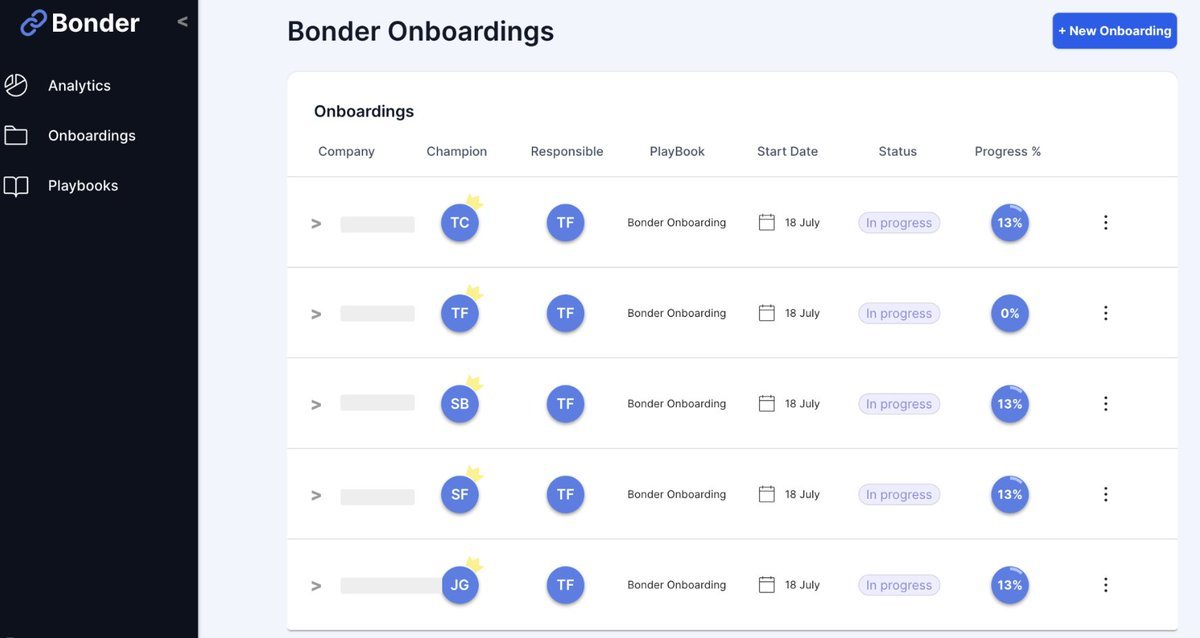
Task: Click the calendar icon in the first row
Action: pos(767,223)
